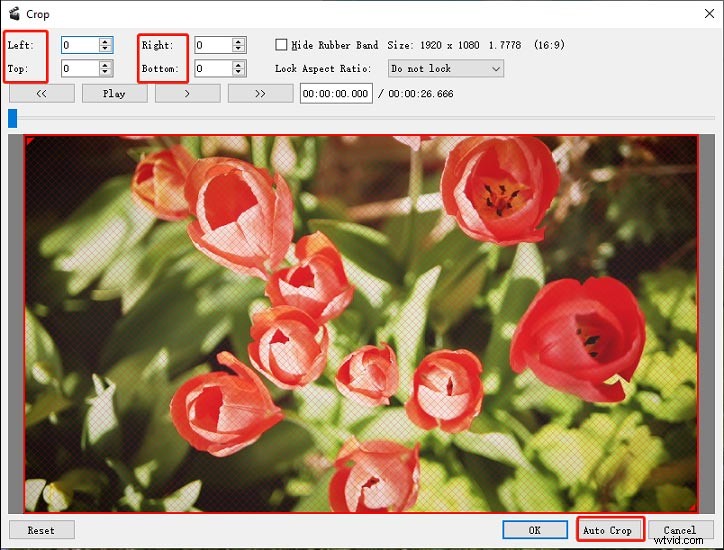Close the Crop dialog window
The height and width of the screenshot is (550, 724).
pos(709,14)
